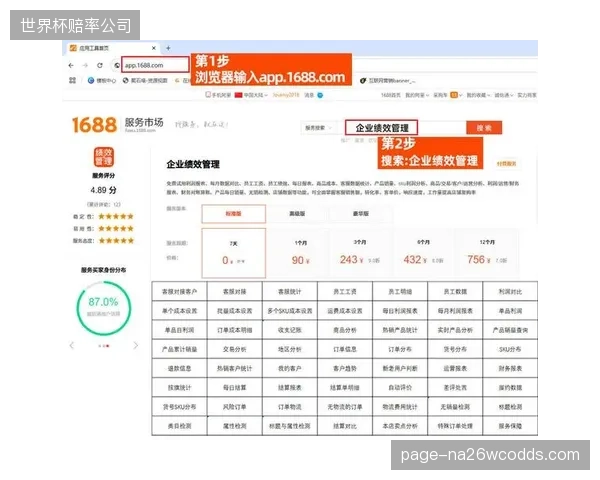Expand the 我的收藏 dropdown
The width and height of the screenshot is (600, 480).
478,95
